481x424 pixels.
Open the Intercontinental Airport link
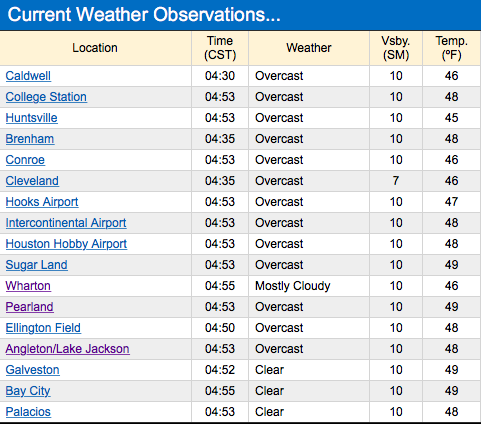pyautogui.click(x=66, y=223)
